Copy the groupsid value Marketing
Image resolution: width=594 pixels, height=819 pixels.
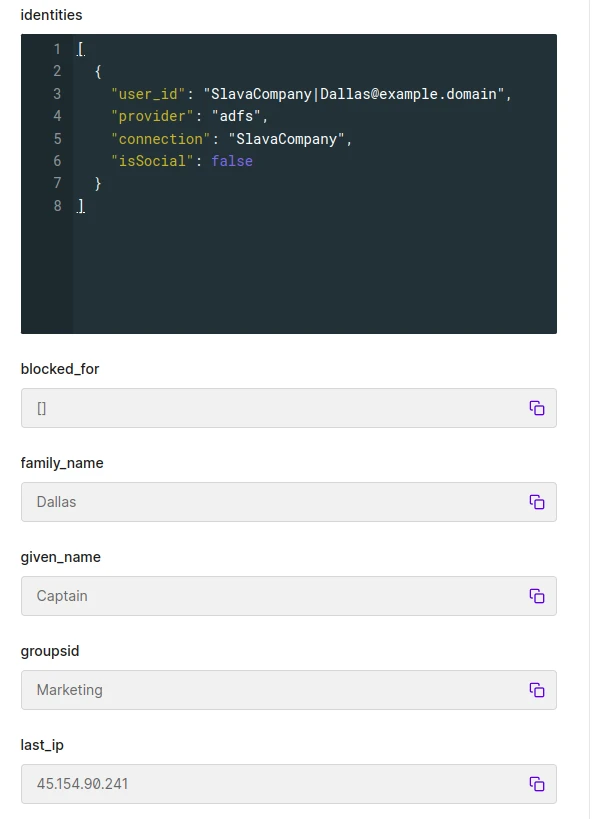click(537, 690)
